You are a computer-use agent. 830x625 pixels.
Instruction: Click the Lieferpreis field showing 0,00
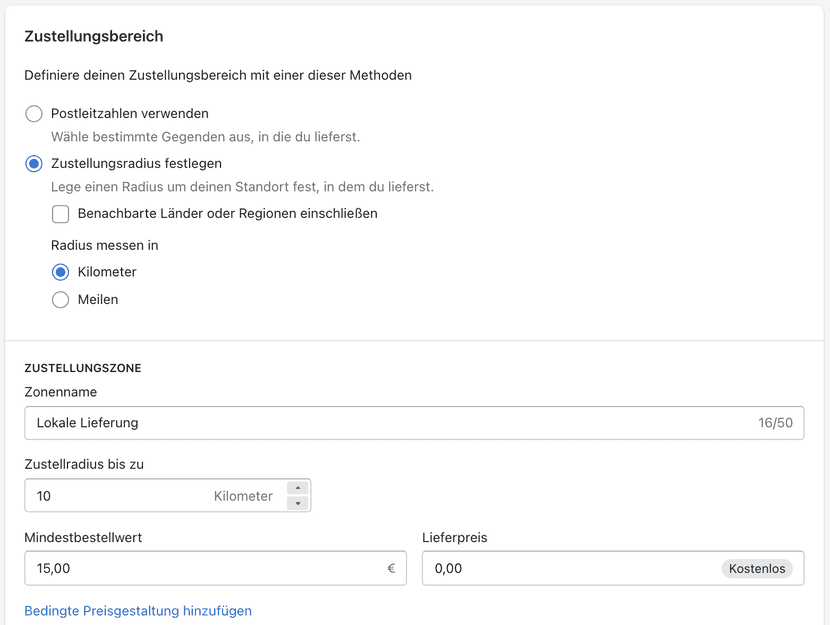[613, 568]
